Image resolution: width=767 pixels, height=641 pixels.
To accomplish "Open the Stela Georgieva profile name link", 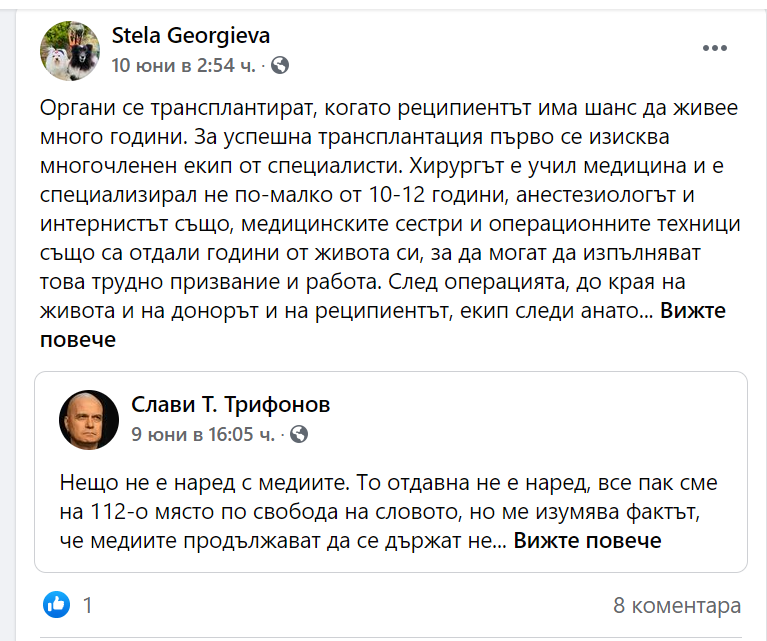I will [190, 36].
